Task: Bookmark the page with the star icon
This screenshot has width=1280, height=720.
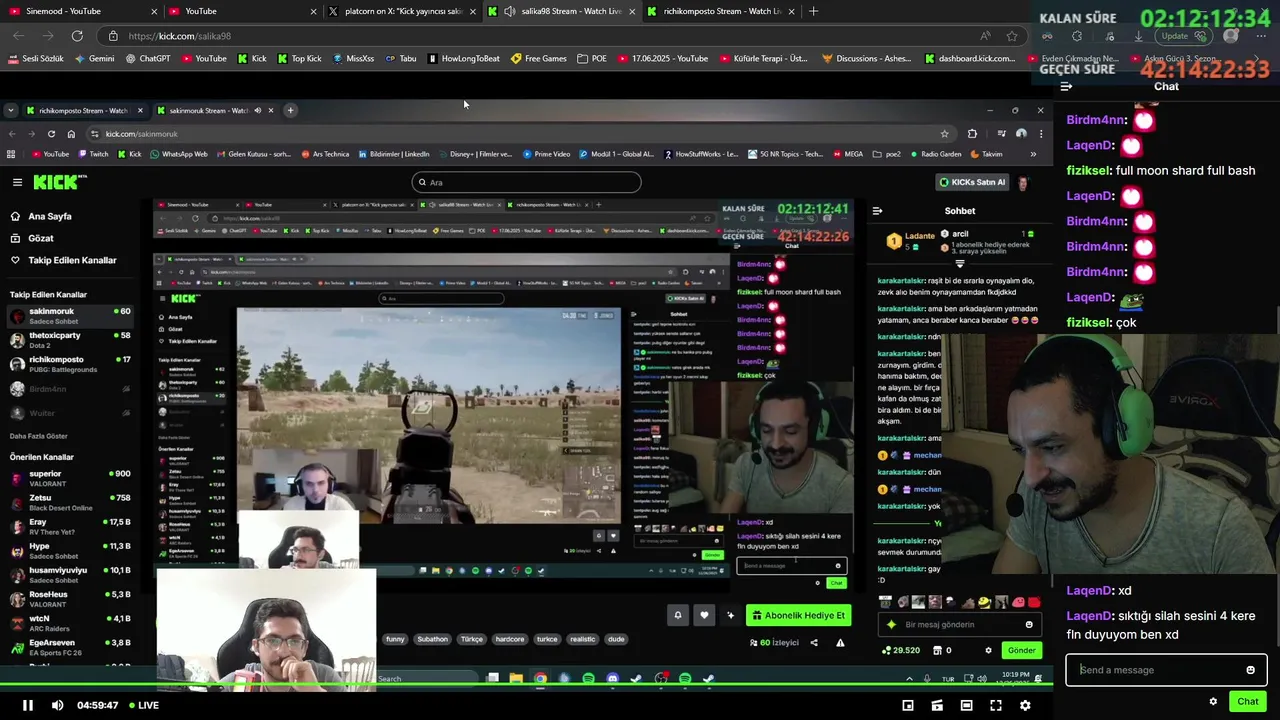Action: [x=944, y=133]
